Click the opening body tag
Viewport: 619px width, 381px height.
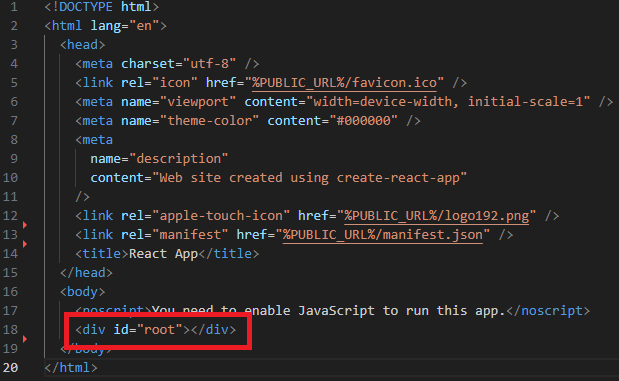coord(83,292)
